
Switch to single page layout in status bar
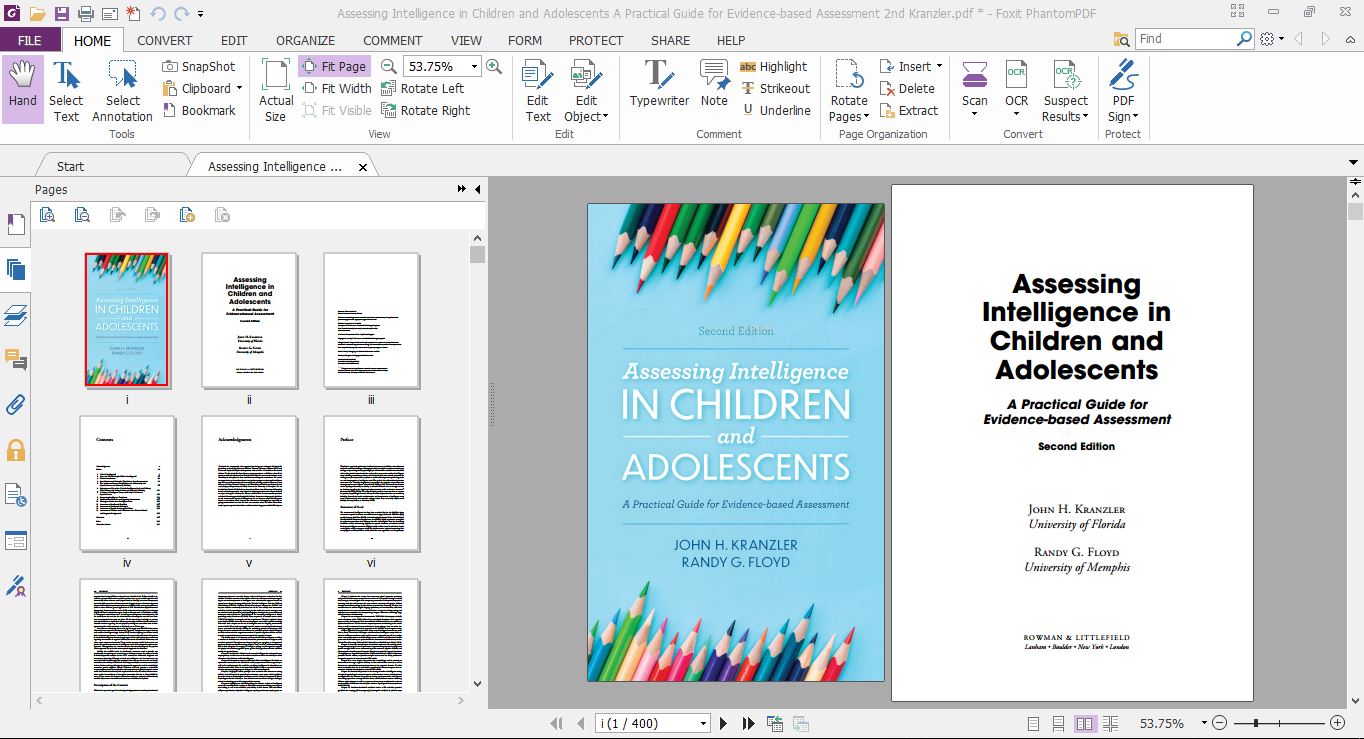coord(1034,723)
